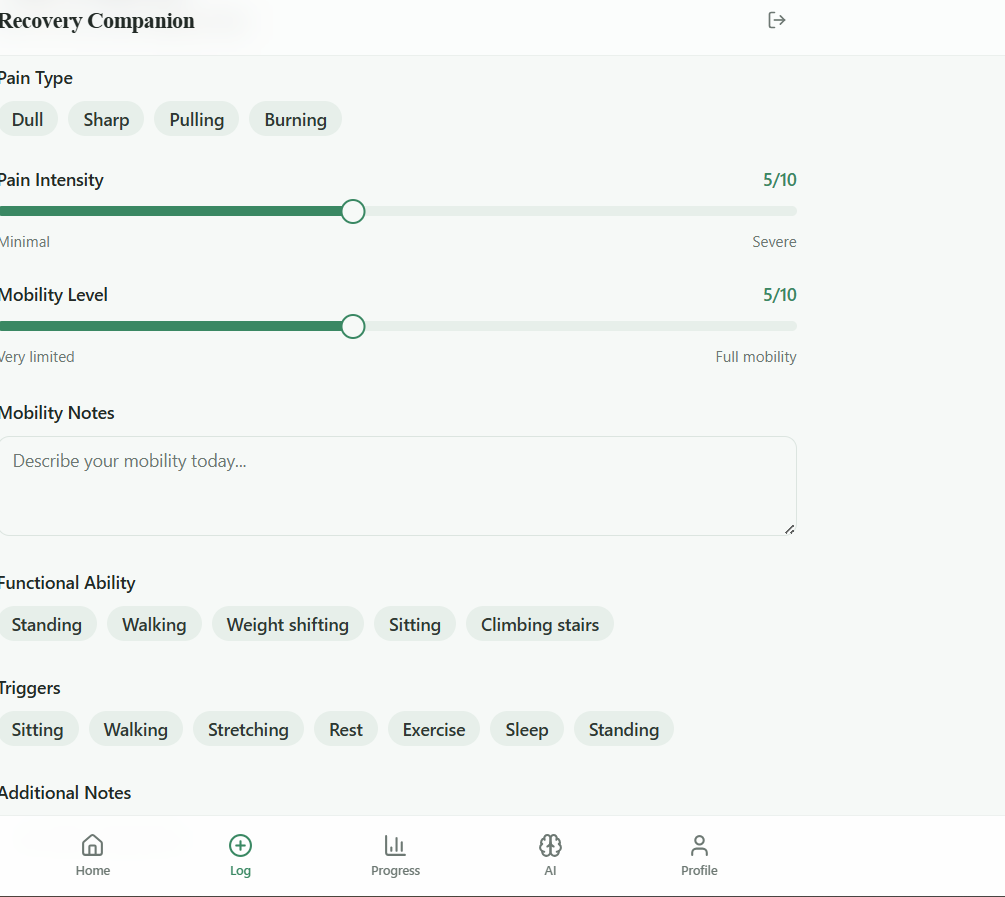This screenshot has height=897, width=1005.
Task: Toggle the Pulling pain type
Action: click(196, 118)
